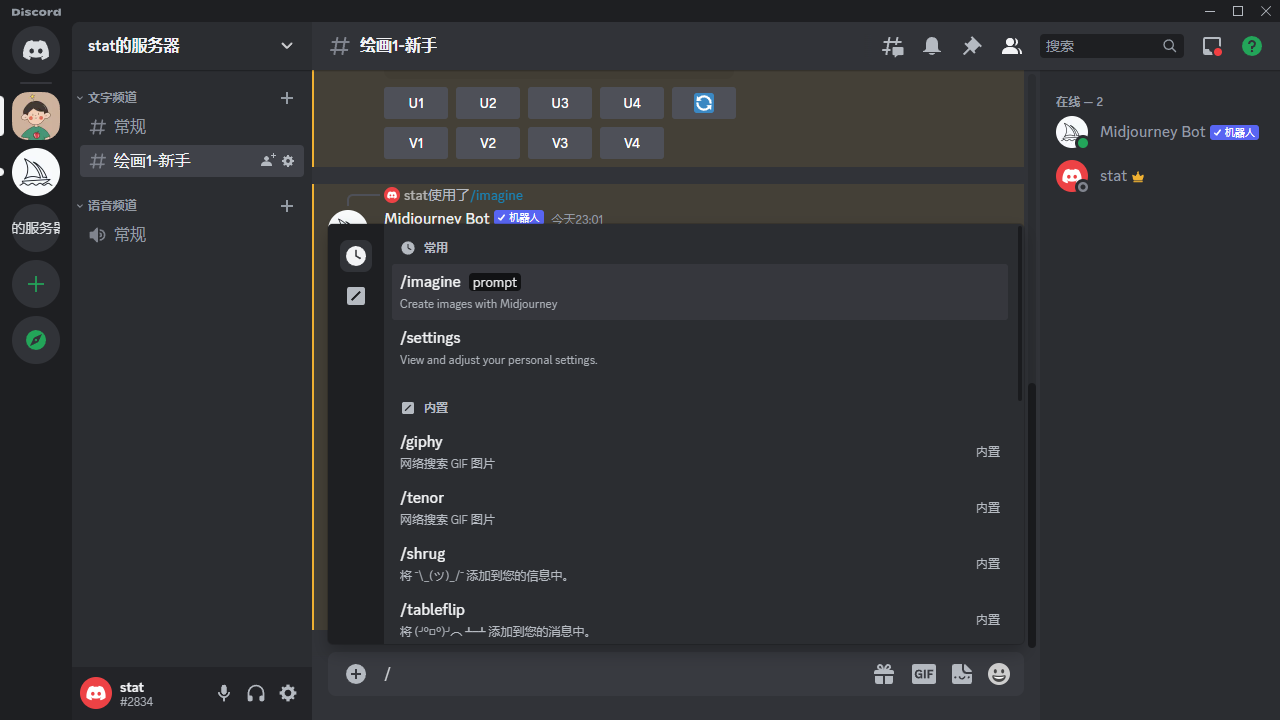Click invite people icon on 绘画1-新手
This screenshot has height=720, width=1280.
point(268,161)
